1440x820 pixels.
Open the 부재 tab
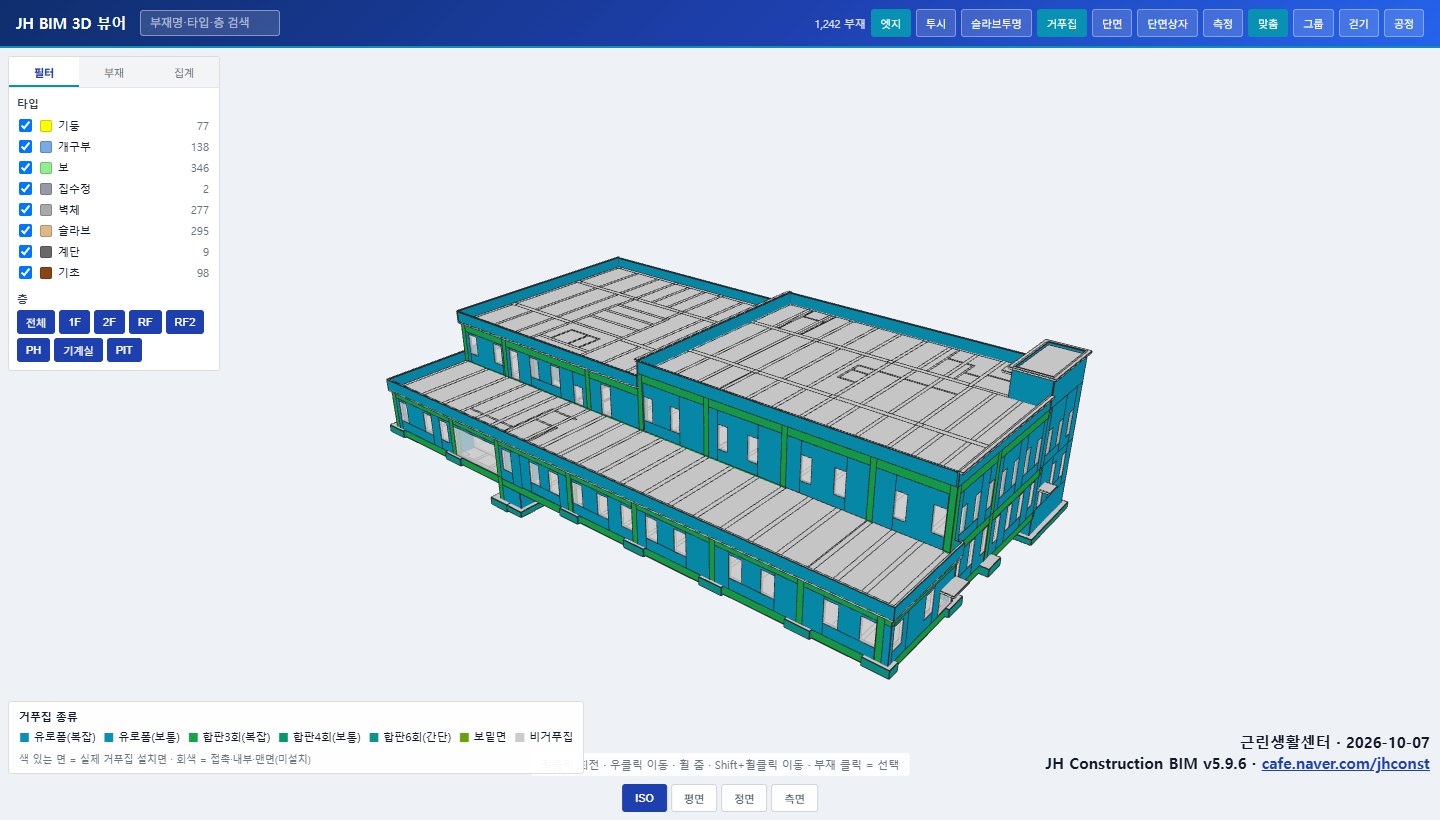tap(114, 73)
